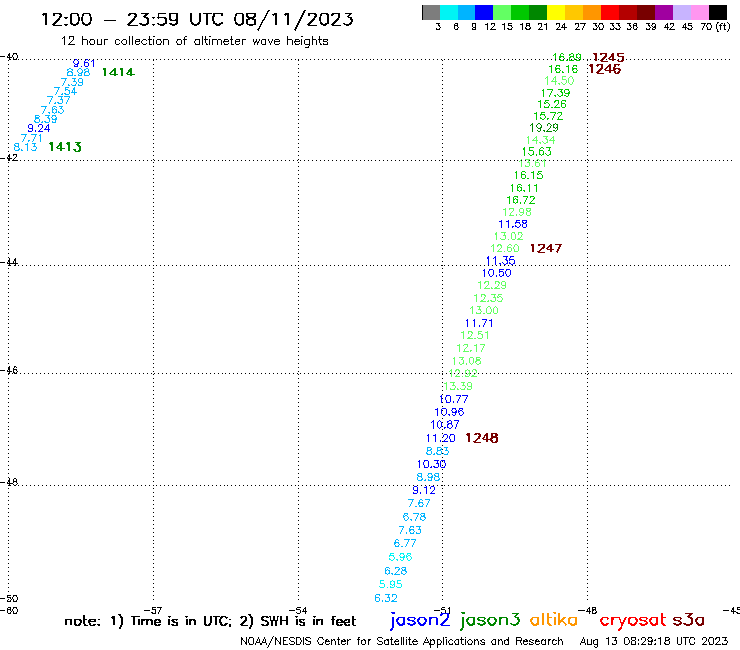Click the 14.34 wave height
This screenshot has width=740, height=650.
tap(540, 140)
